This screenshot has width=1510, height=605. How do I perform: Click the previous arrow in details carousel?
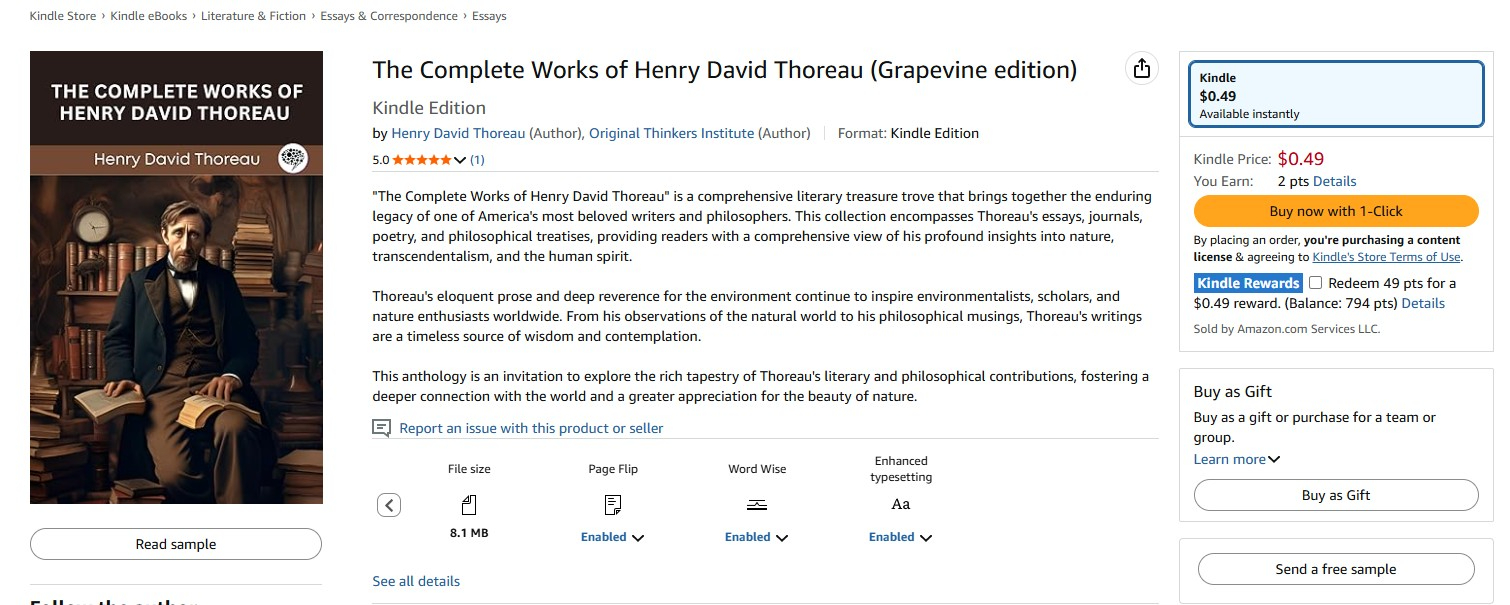point(389,505)
